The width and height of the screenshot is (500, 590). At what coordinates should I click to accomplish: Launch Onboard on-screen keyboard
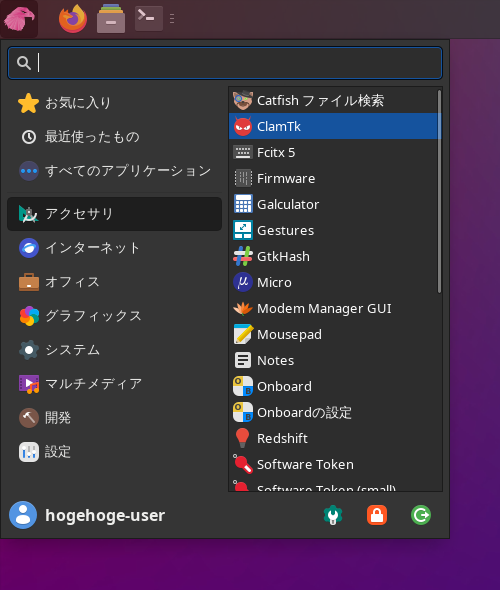click(x=333, y=386)
